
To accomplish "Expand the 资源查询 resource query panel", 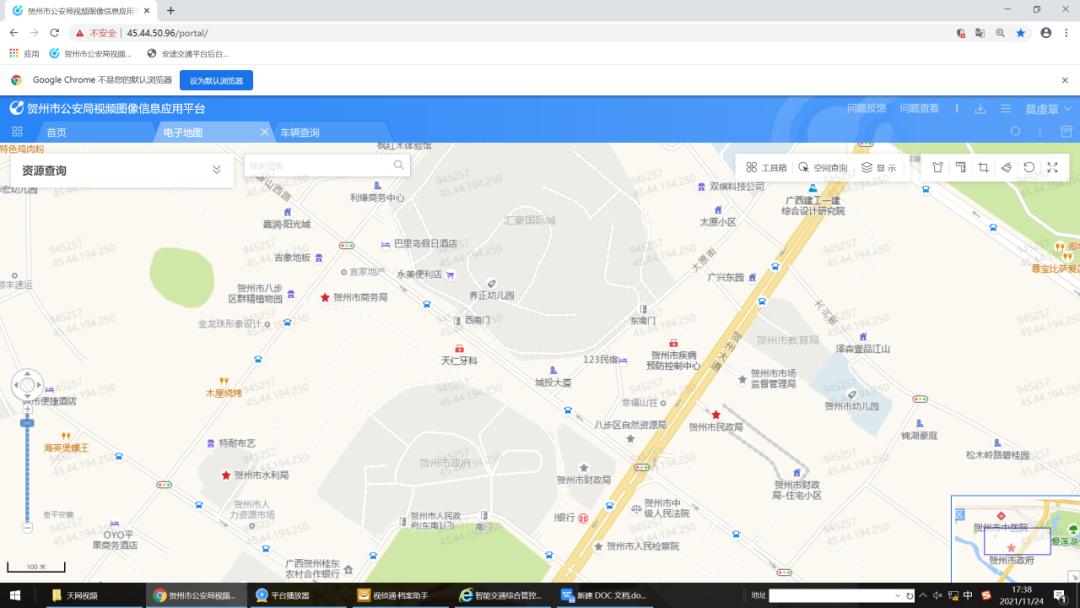I will click(215, 170).
